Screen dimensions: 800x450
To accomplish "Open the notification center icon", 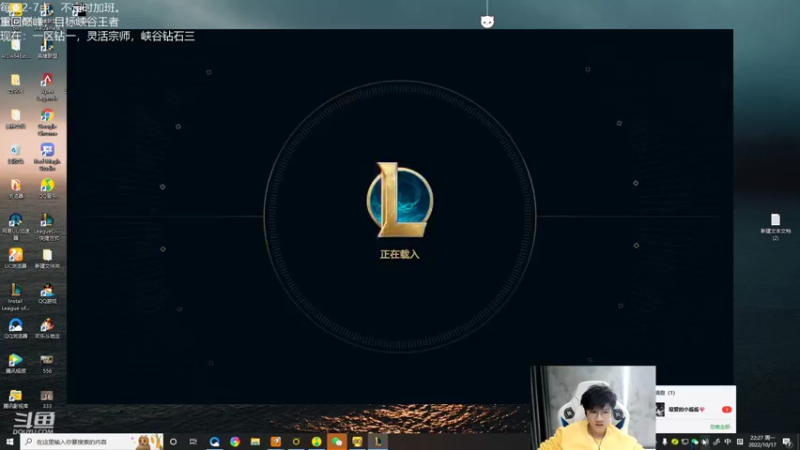I will coord(787,441).
